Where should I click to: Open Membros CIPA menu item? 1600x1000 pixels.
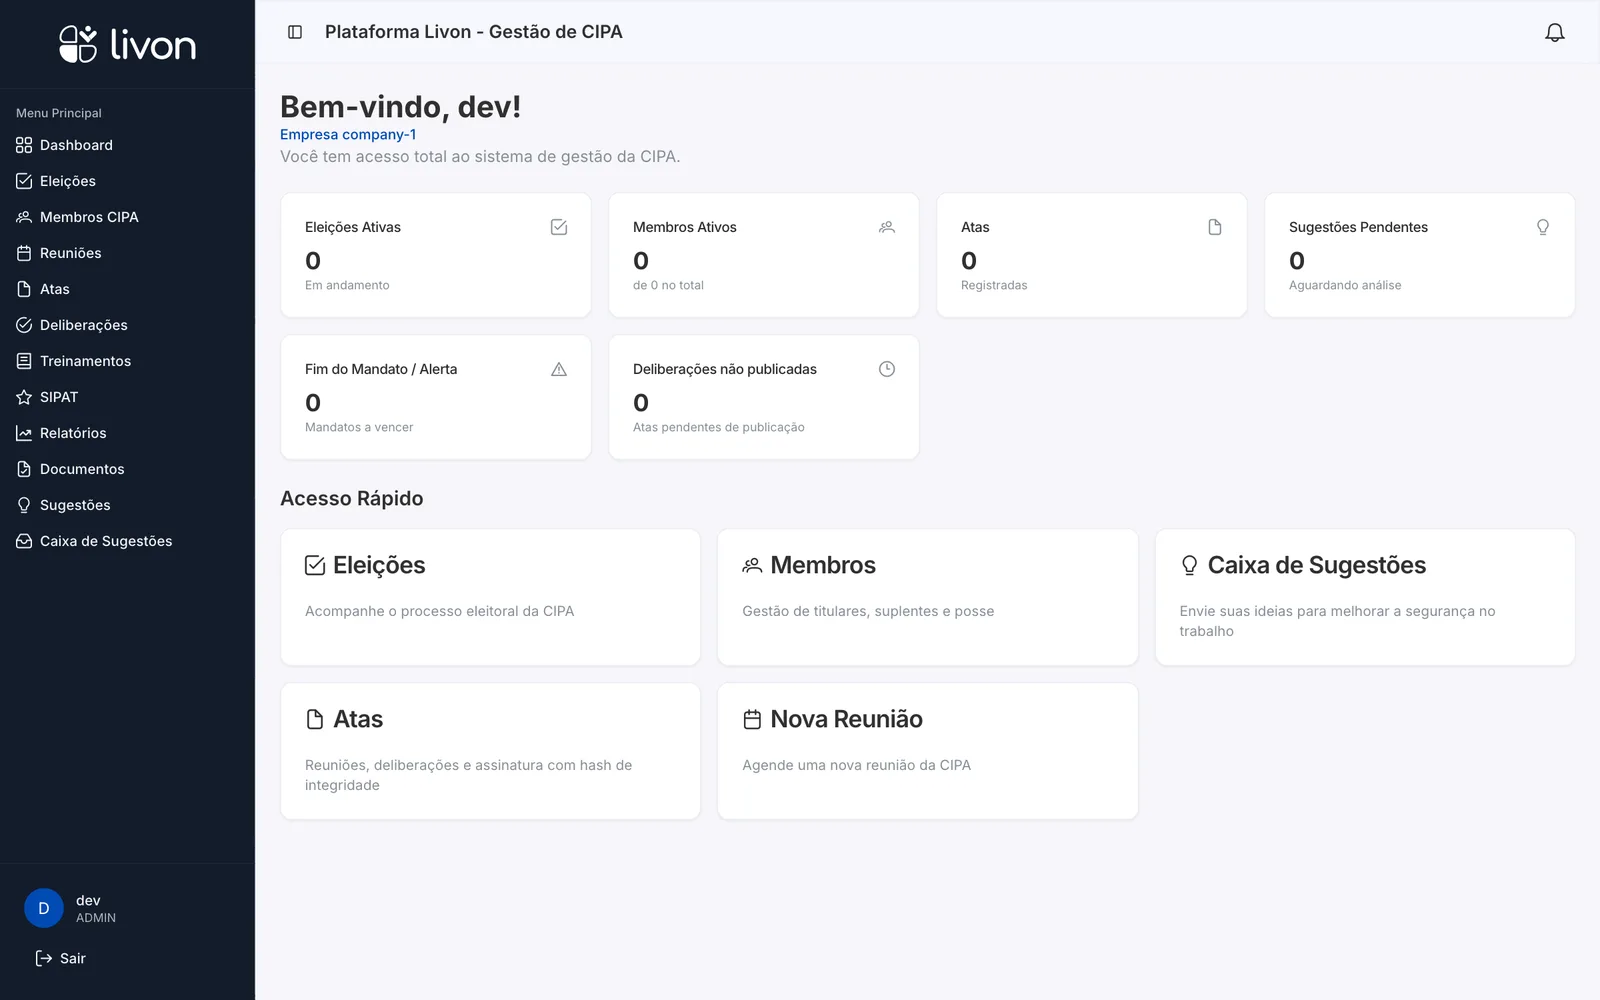point(127,217)
